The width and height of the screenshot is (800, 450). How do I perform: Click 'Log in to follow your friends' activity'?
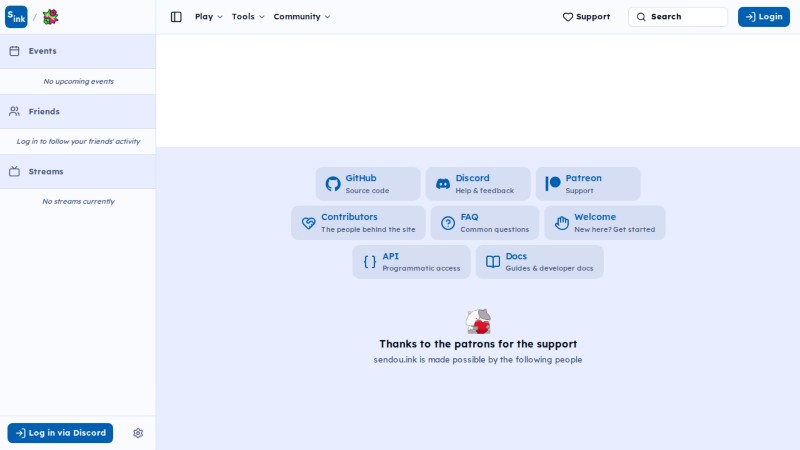[79, 142]
